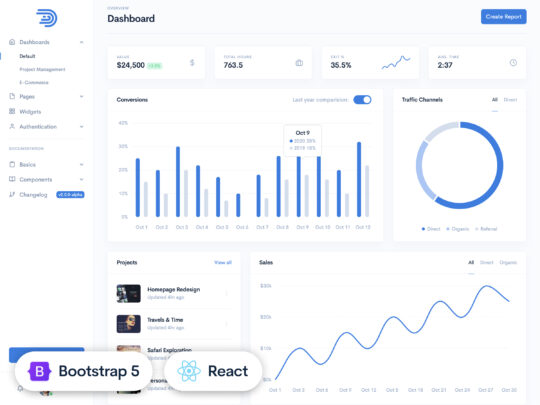Click the briefcase icon on the 763.5 card
This screenshot has width=540, height=405.
click(299, 63)
